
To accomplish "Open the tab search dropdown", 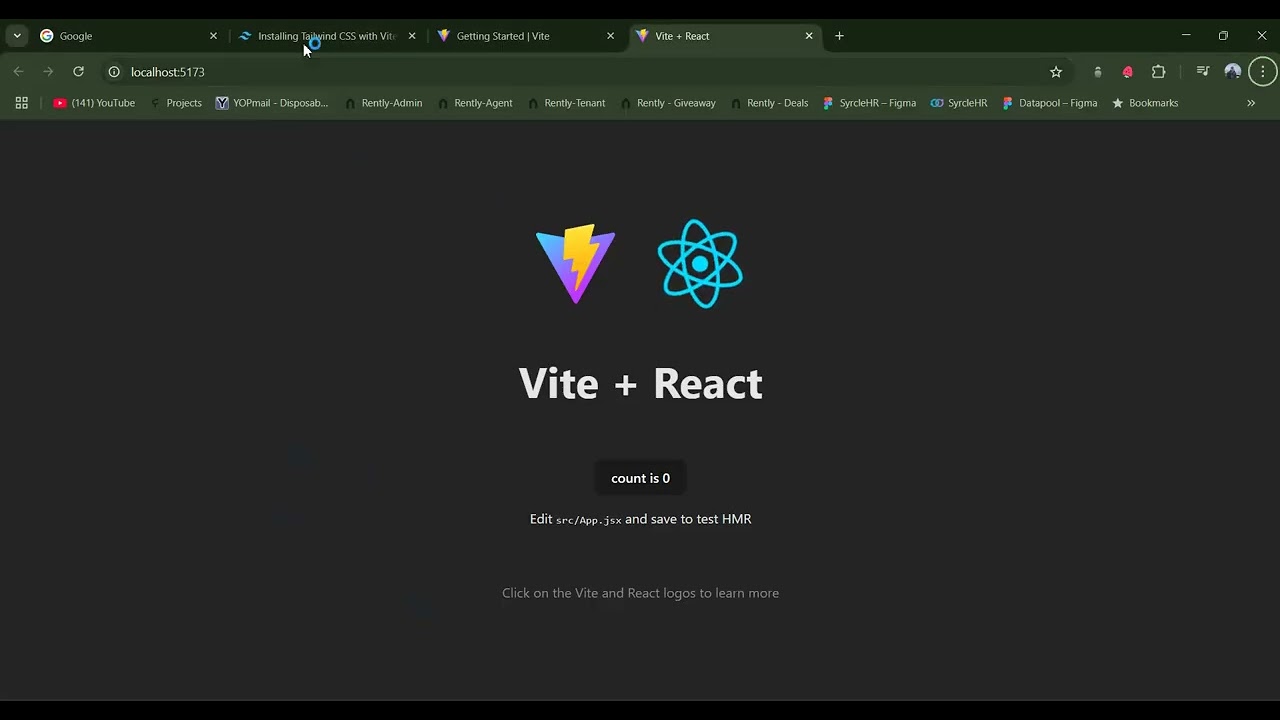I will tap(17, 36).
